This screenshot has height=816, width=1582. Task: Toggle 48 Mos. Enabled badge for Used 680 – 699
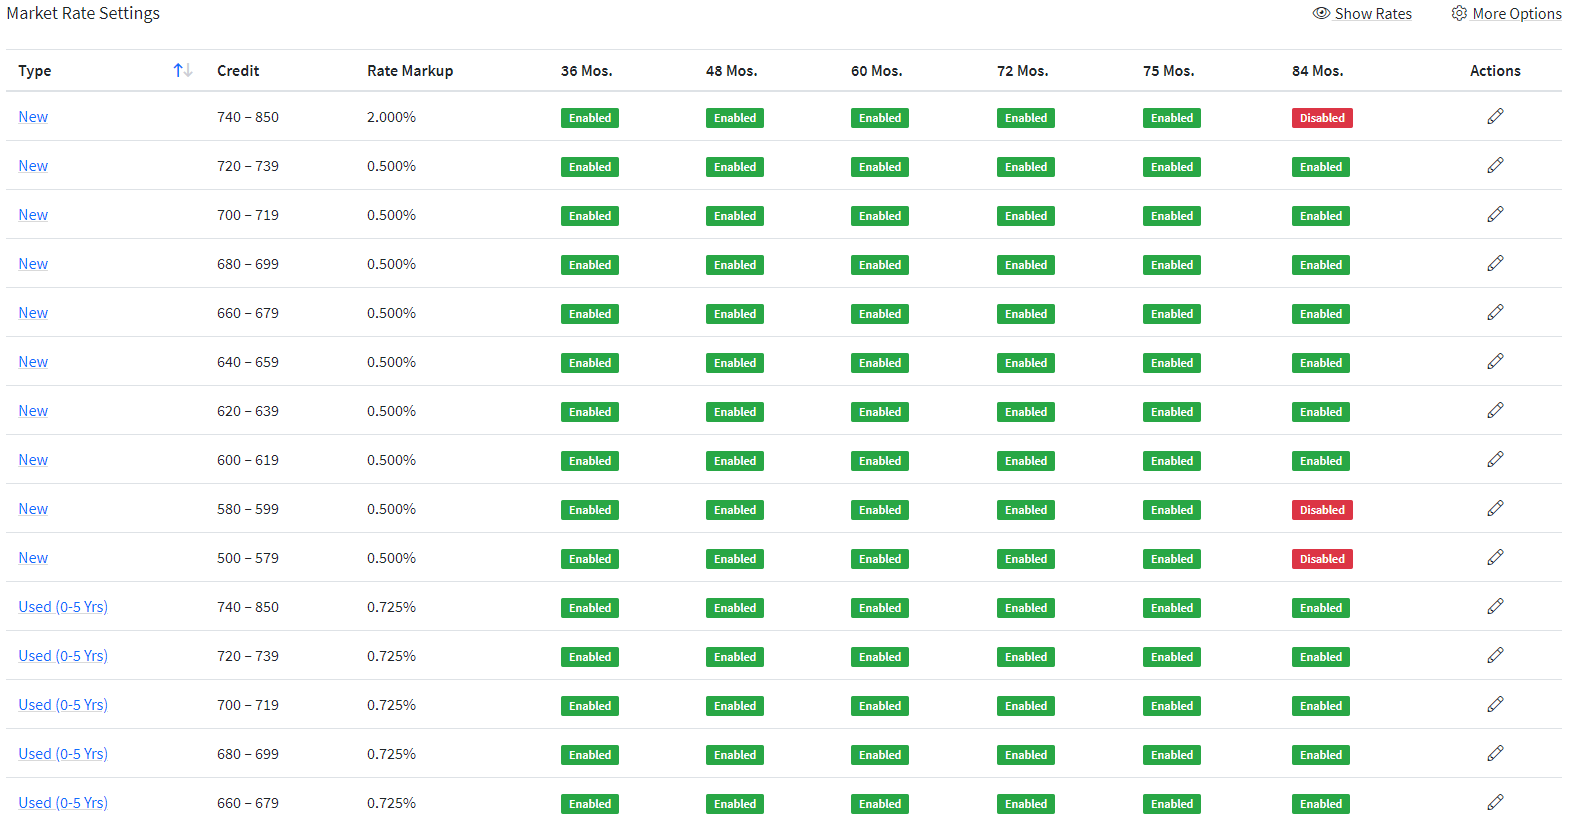tap(735, 755)
